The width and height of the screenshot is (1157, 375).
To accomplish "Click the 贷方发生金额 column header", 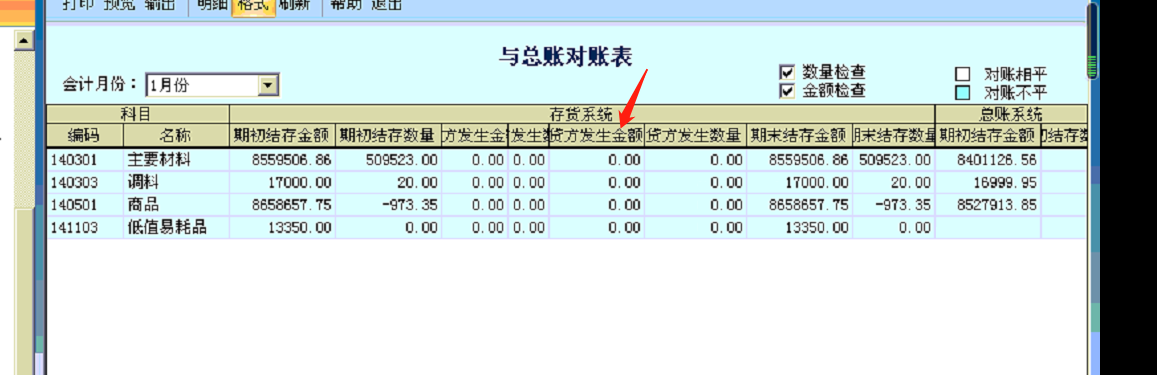I will (597, 135).
